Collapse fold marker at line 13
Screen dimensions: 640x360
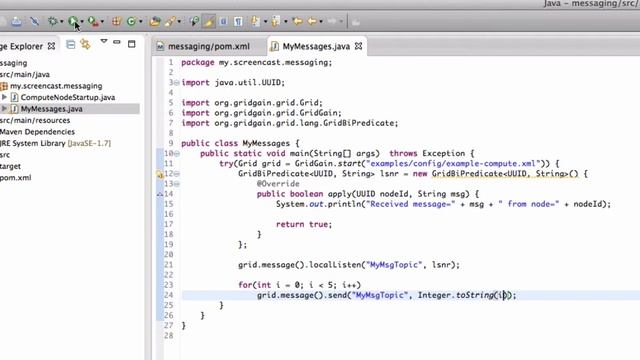177,184
